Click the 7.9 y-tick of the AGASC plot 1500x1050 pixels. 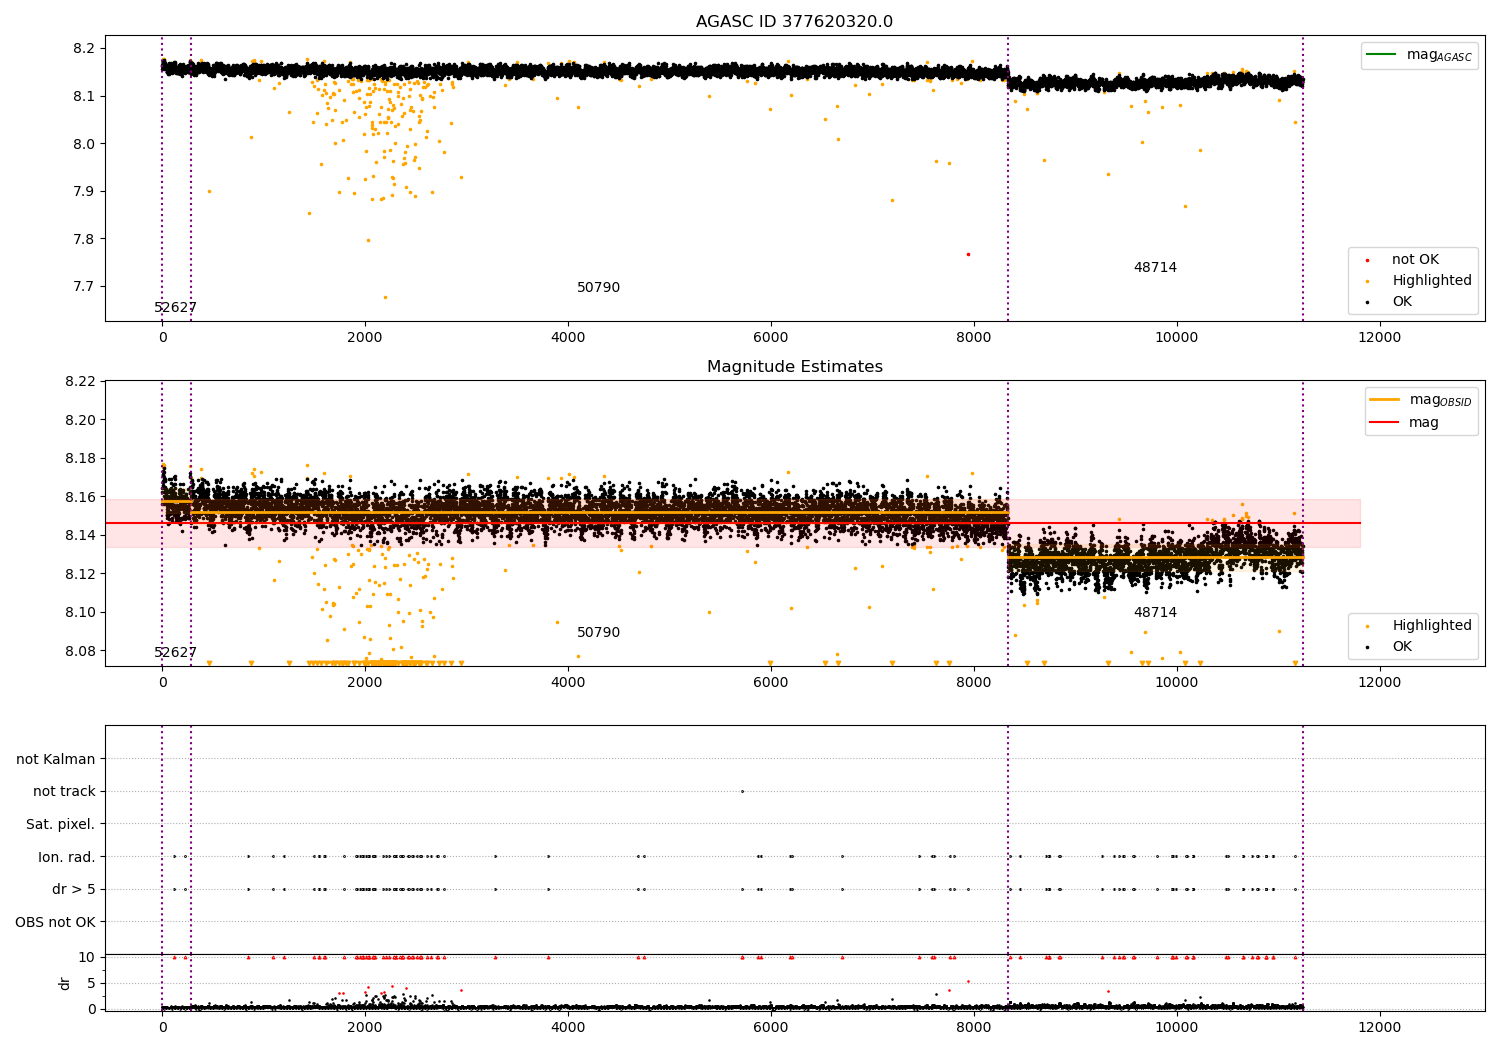(85, 191)
